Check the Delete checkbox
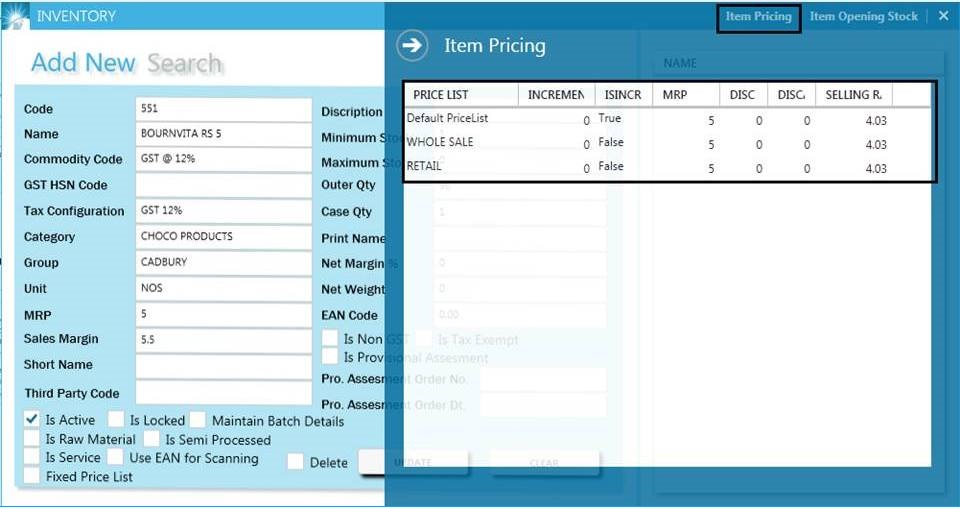 (x=295, y=462)
